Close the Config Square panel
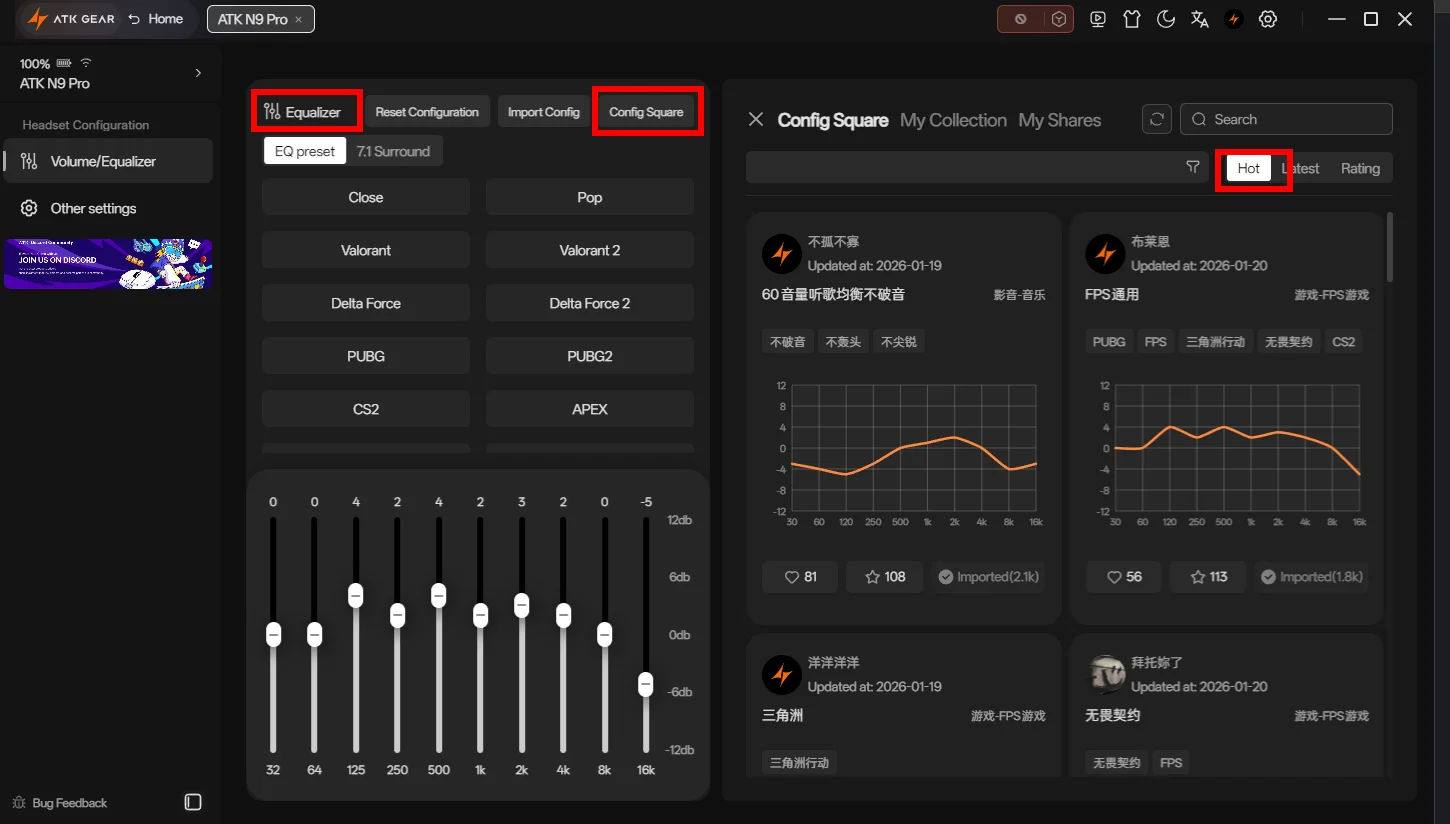 (x=757, y=120)
